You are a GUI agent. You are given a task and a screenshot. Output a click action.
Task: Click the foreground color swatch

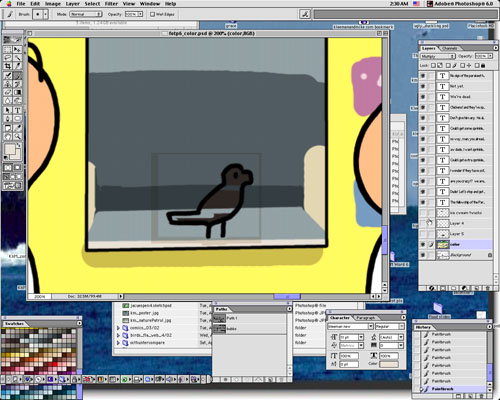coord(10,149)
